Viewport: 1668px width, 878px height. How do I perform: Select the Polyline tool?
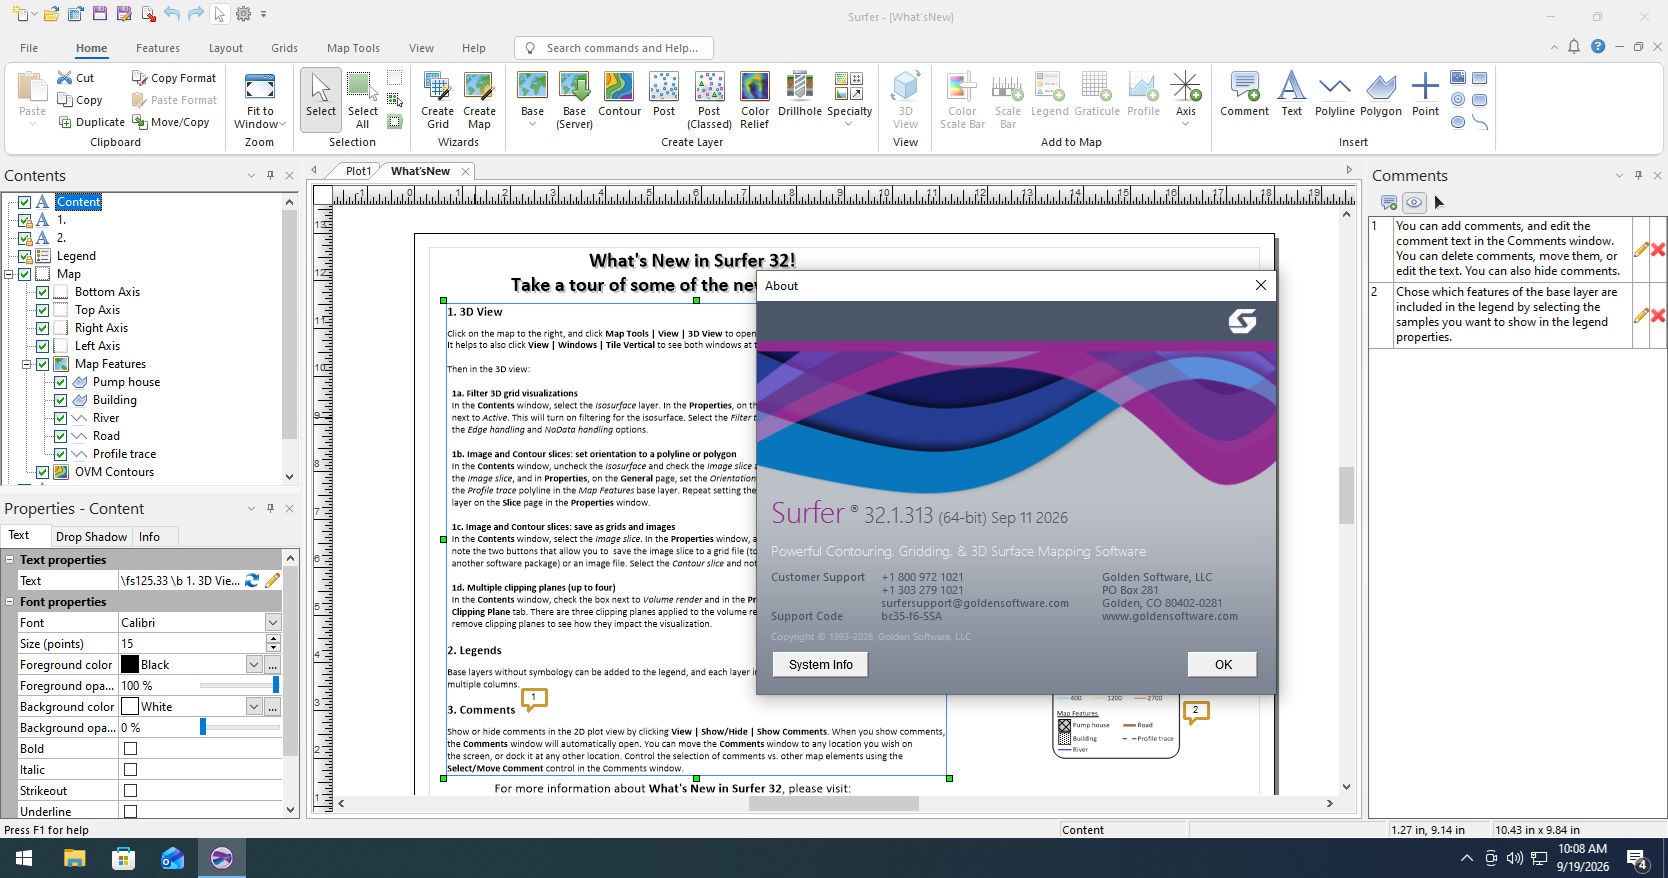(x=1334, y=95)
